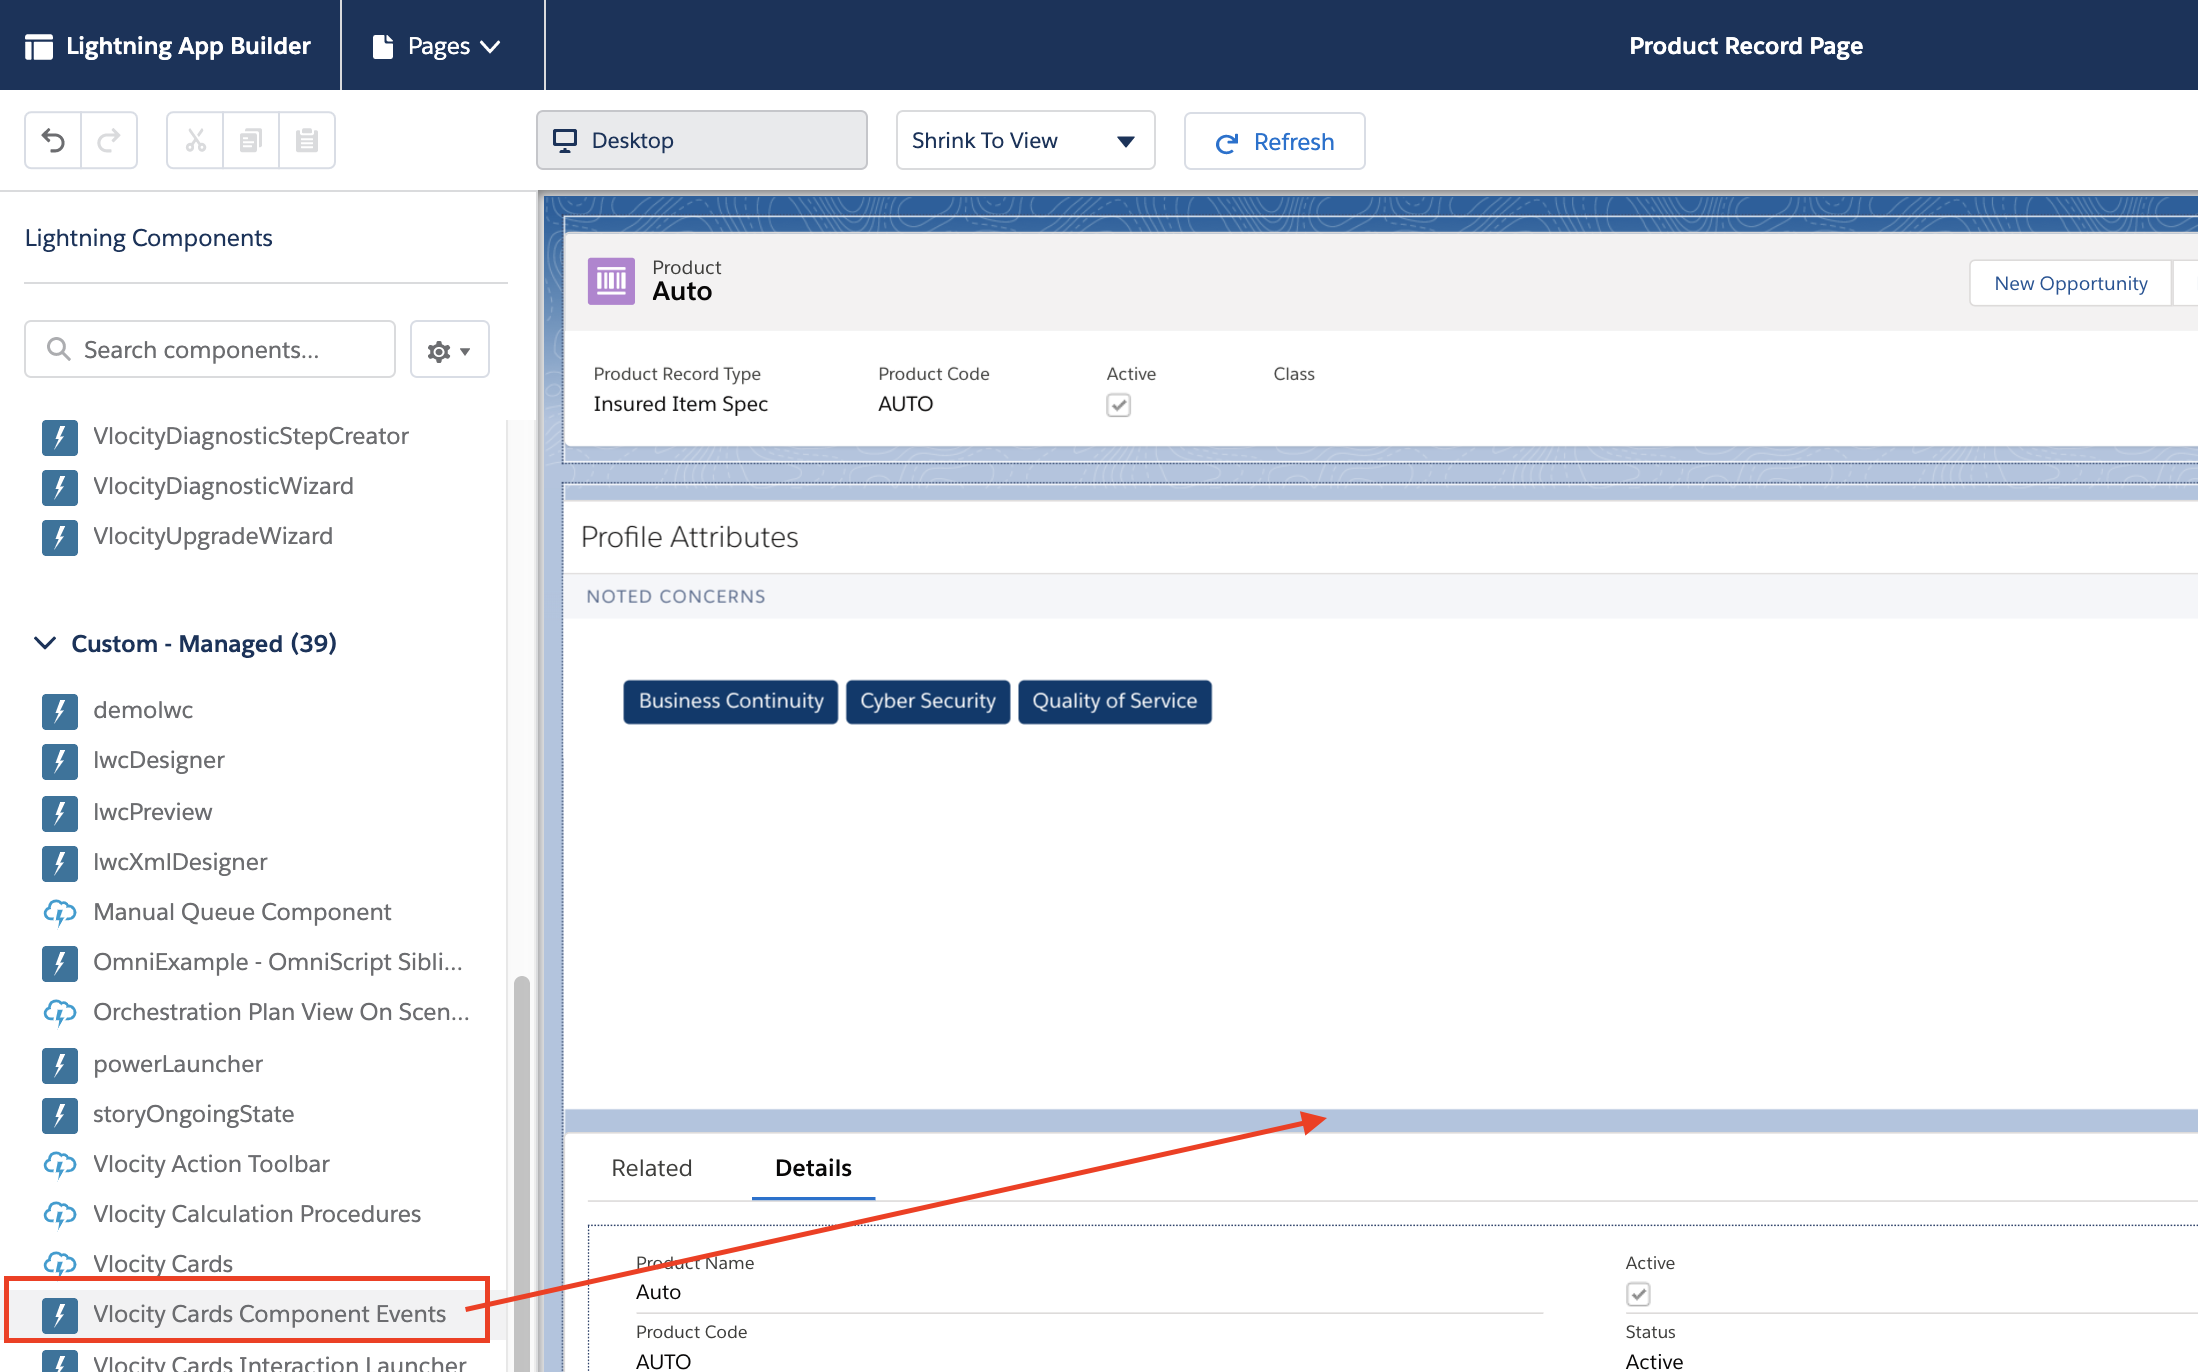This screenshot has height=1372, width=2198.
Task: Toggle the Active checkbox in header highlights
Action: click(1118, 405)
